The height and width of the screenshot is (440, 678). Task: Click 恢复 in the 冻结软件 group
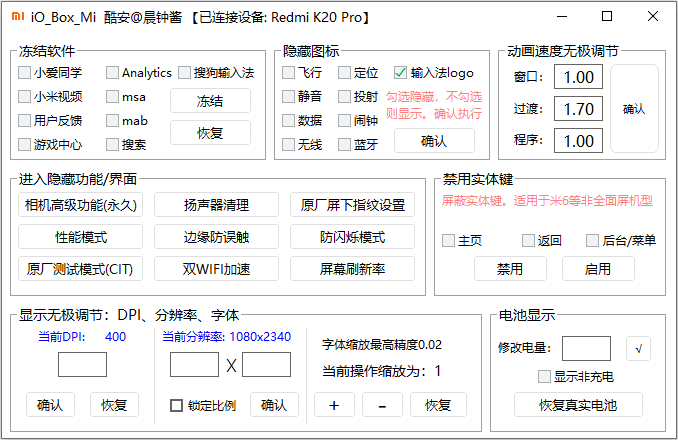click(210, 133)
